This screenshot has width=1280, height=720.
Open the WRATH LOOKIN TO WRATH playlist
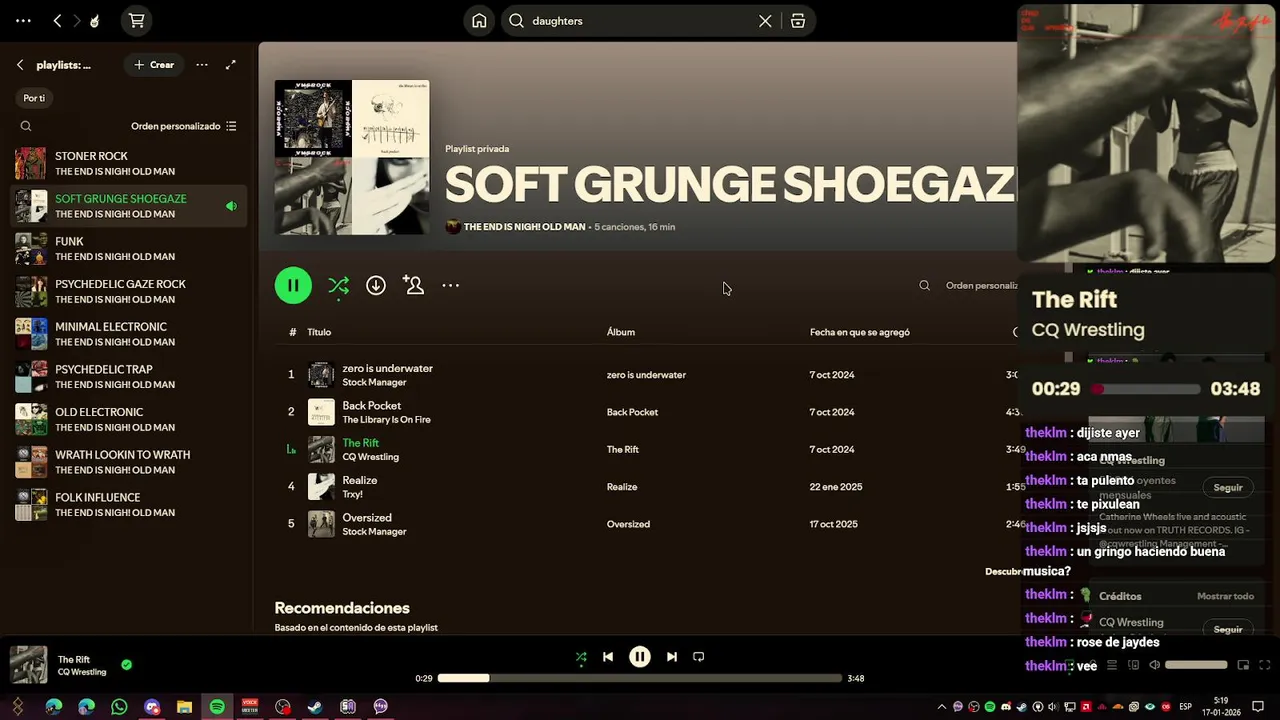tap(130, 462)
